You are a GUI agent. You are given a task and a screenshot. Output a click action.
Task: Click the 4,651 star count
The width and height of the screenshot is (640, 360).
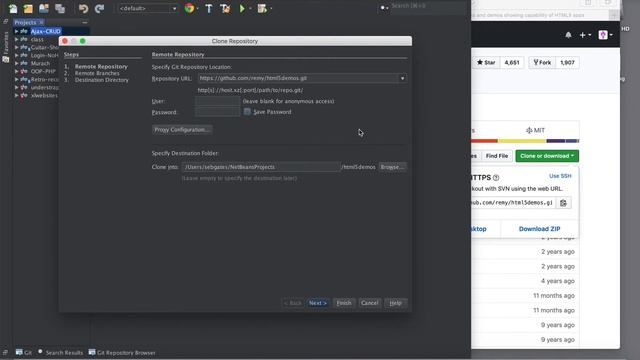point(512,62)
